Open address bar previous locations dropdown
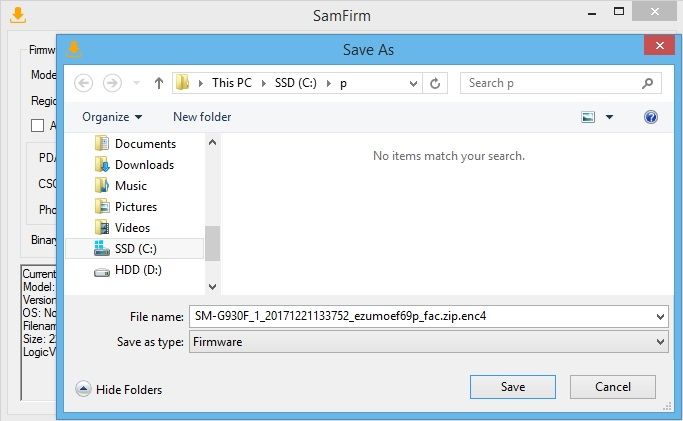683x421 pixels. click(413, 83)
